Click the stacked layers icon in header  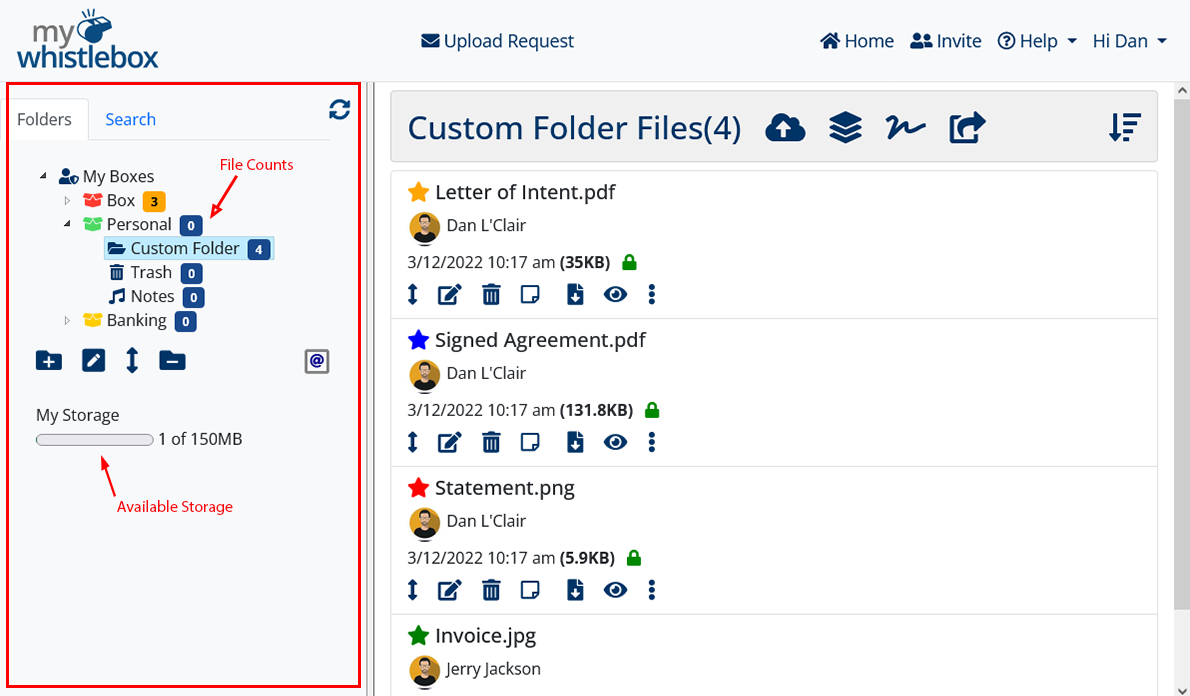coord(845,128)
